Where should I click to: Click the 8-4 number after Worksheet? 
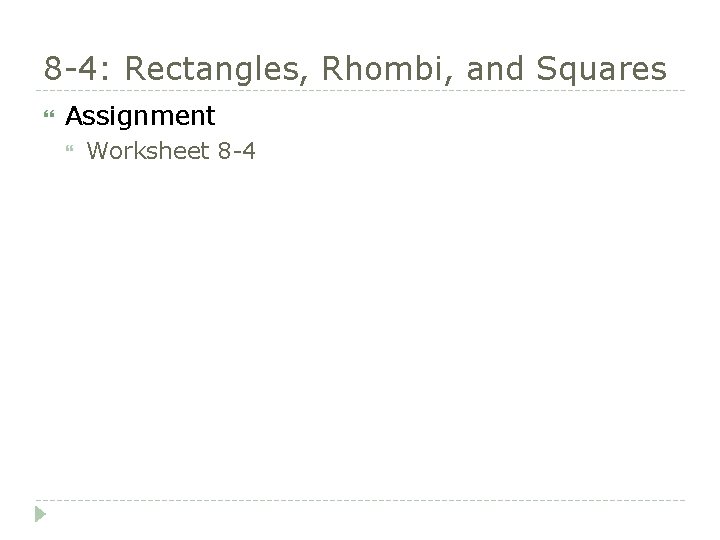236,151
